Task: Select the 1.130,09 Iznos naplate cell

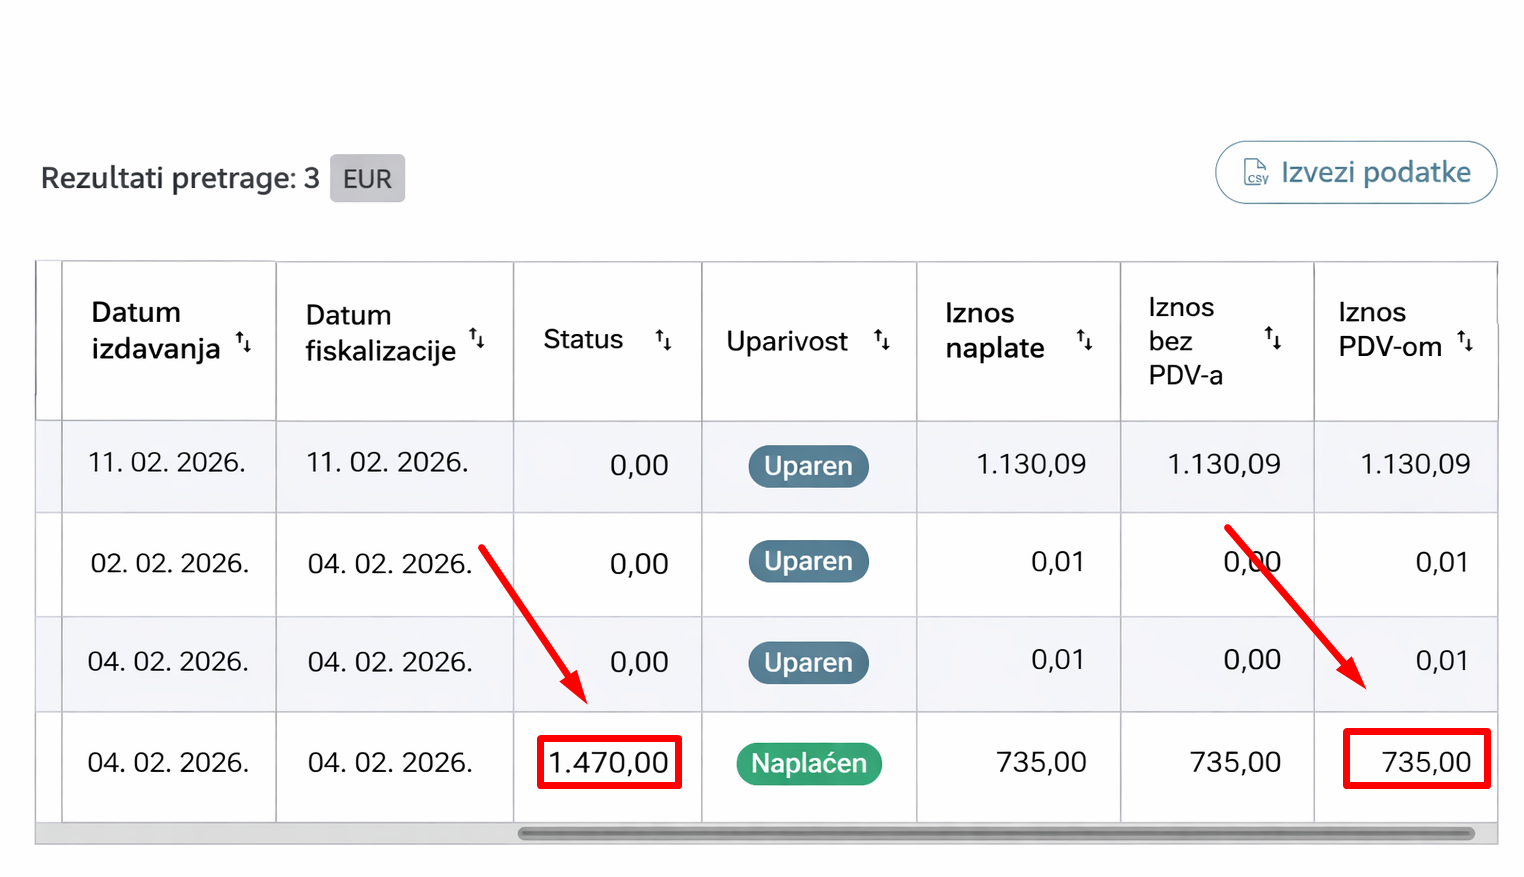Action: click(1030, 464)
